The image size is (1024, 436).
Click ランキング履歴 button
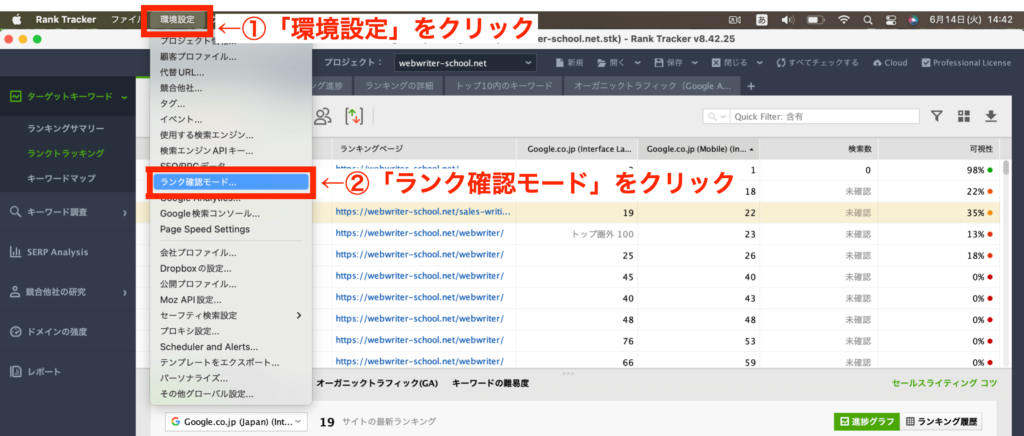[942, 422]
